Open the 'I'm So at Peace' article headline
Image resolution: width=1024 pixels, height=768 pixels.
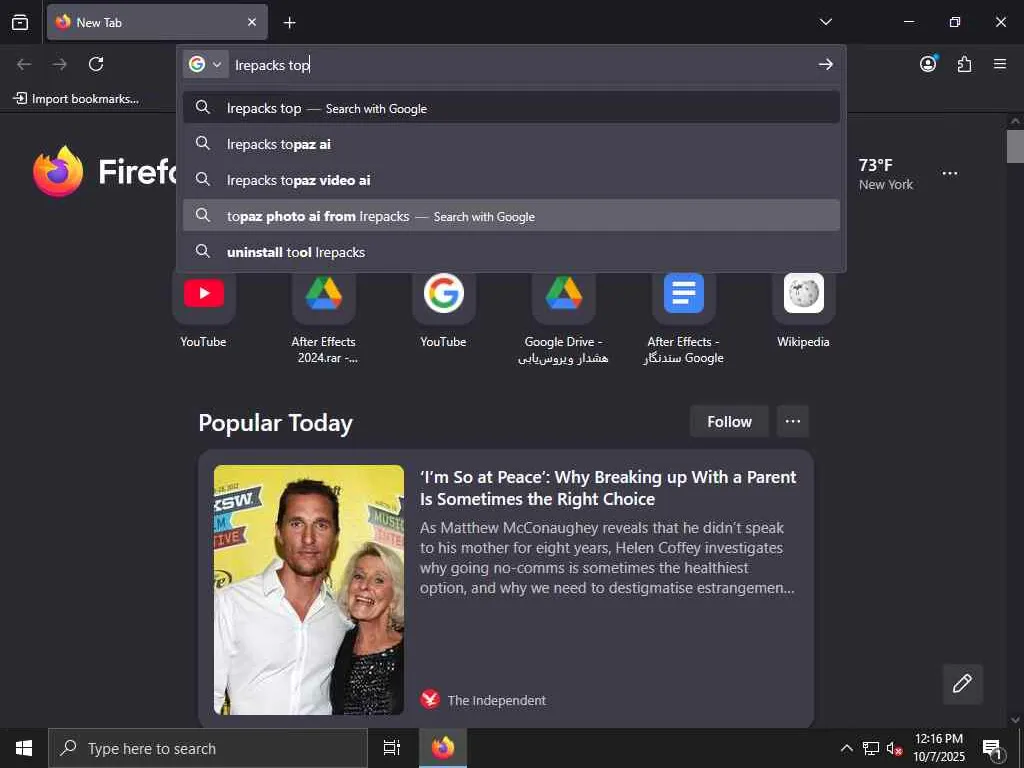tap(607, 488)
